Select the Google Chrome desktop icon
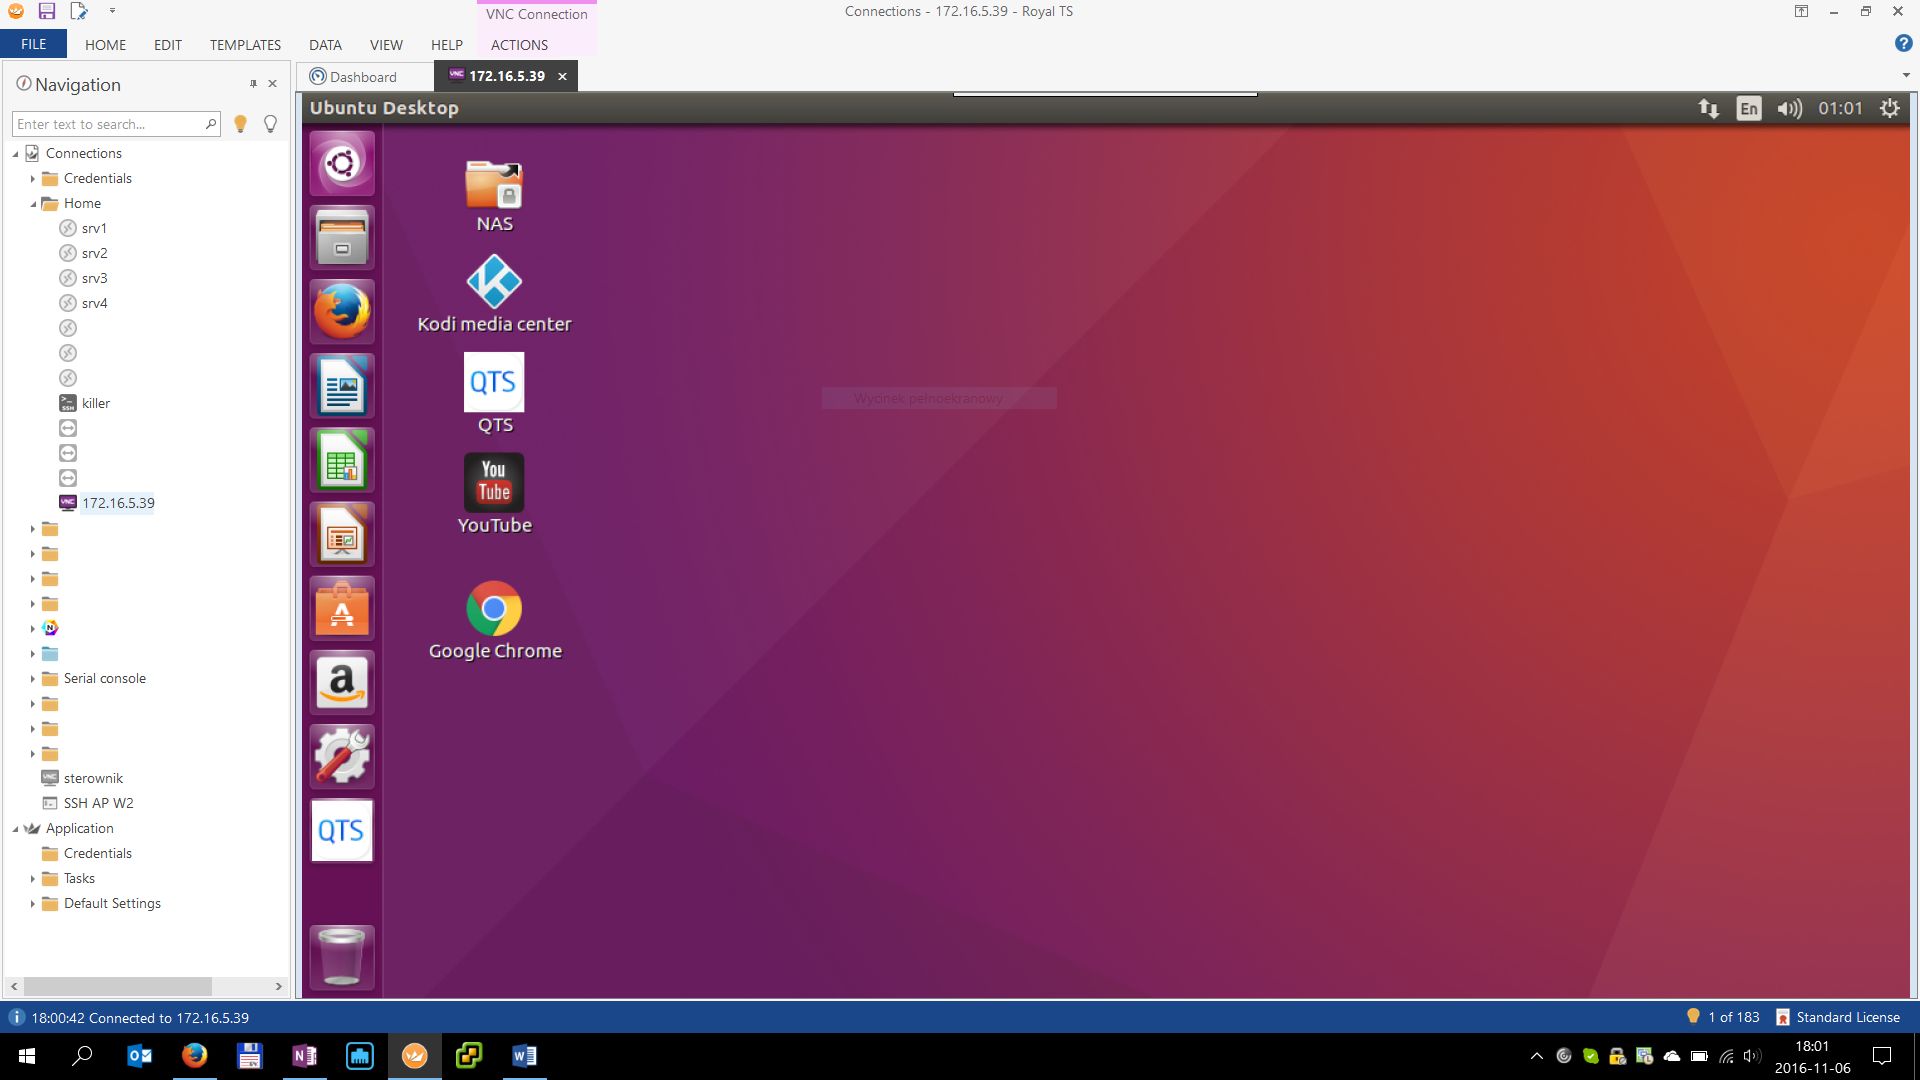 click(494, 621)
